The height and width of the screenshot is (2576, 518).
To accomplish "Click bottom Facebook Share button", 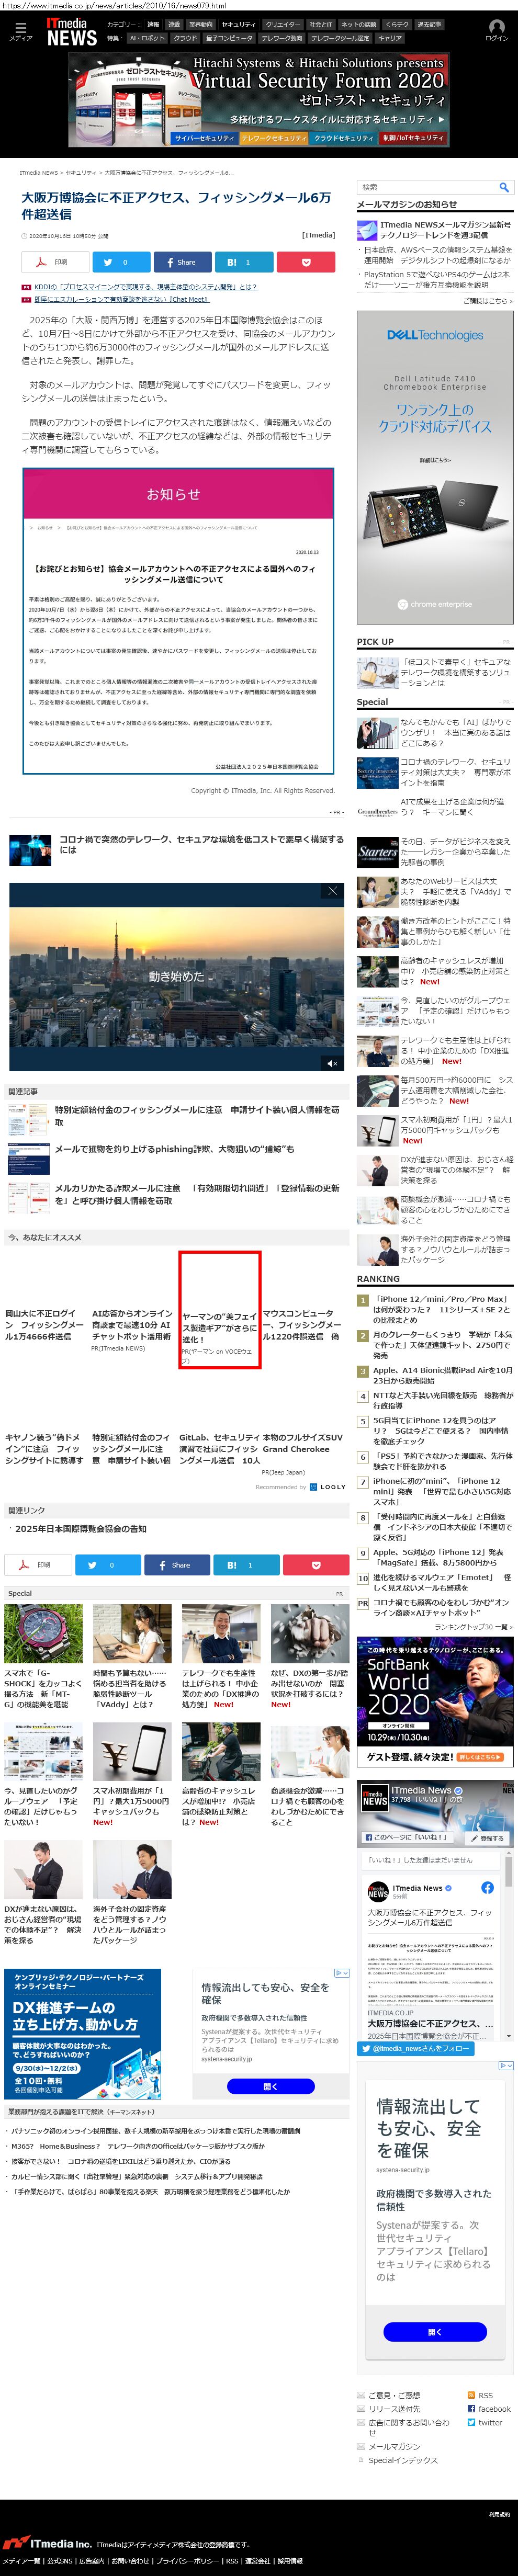I will click(x=176, y=1565).
